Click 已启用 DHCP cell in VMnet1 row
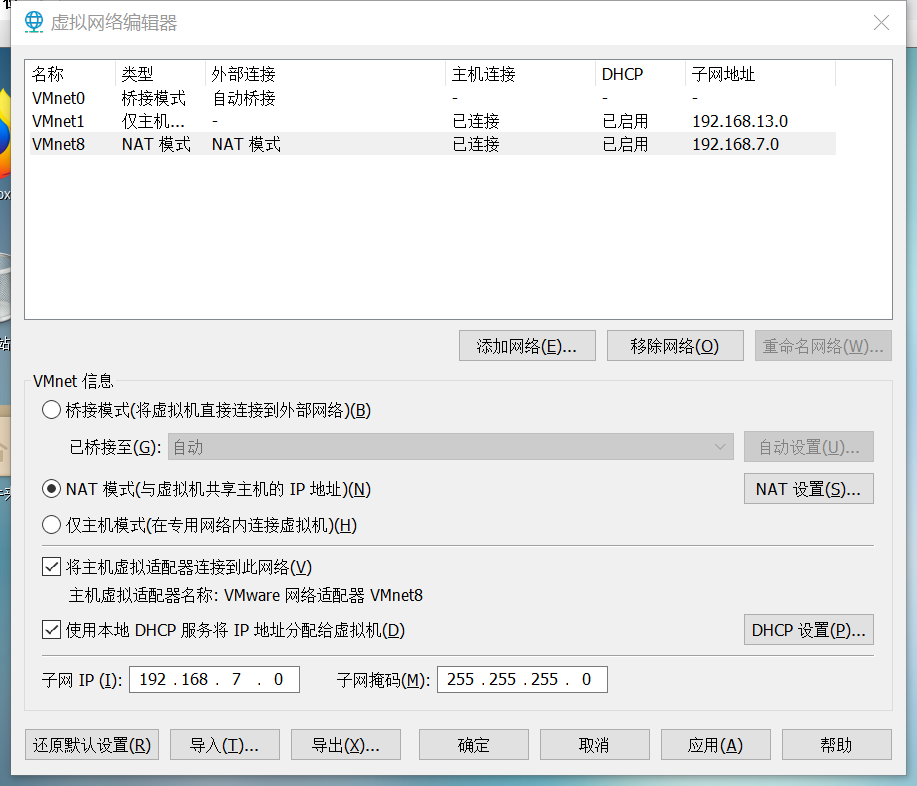 [x=625, y=121]
